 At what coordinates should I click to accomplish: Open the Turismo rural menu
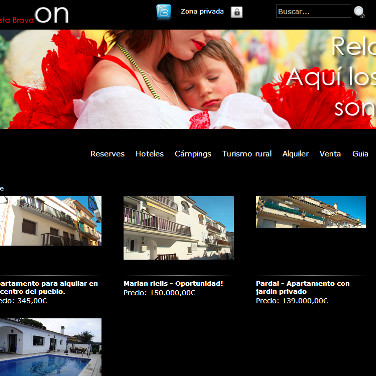point(247,154)
